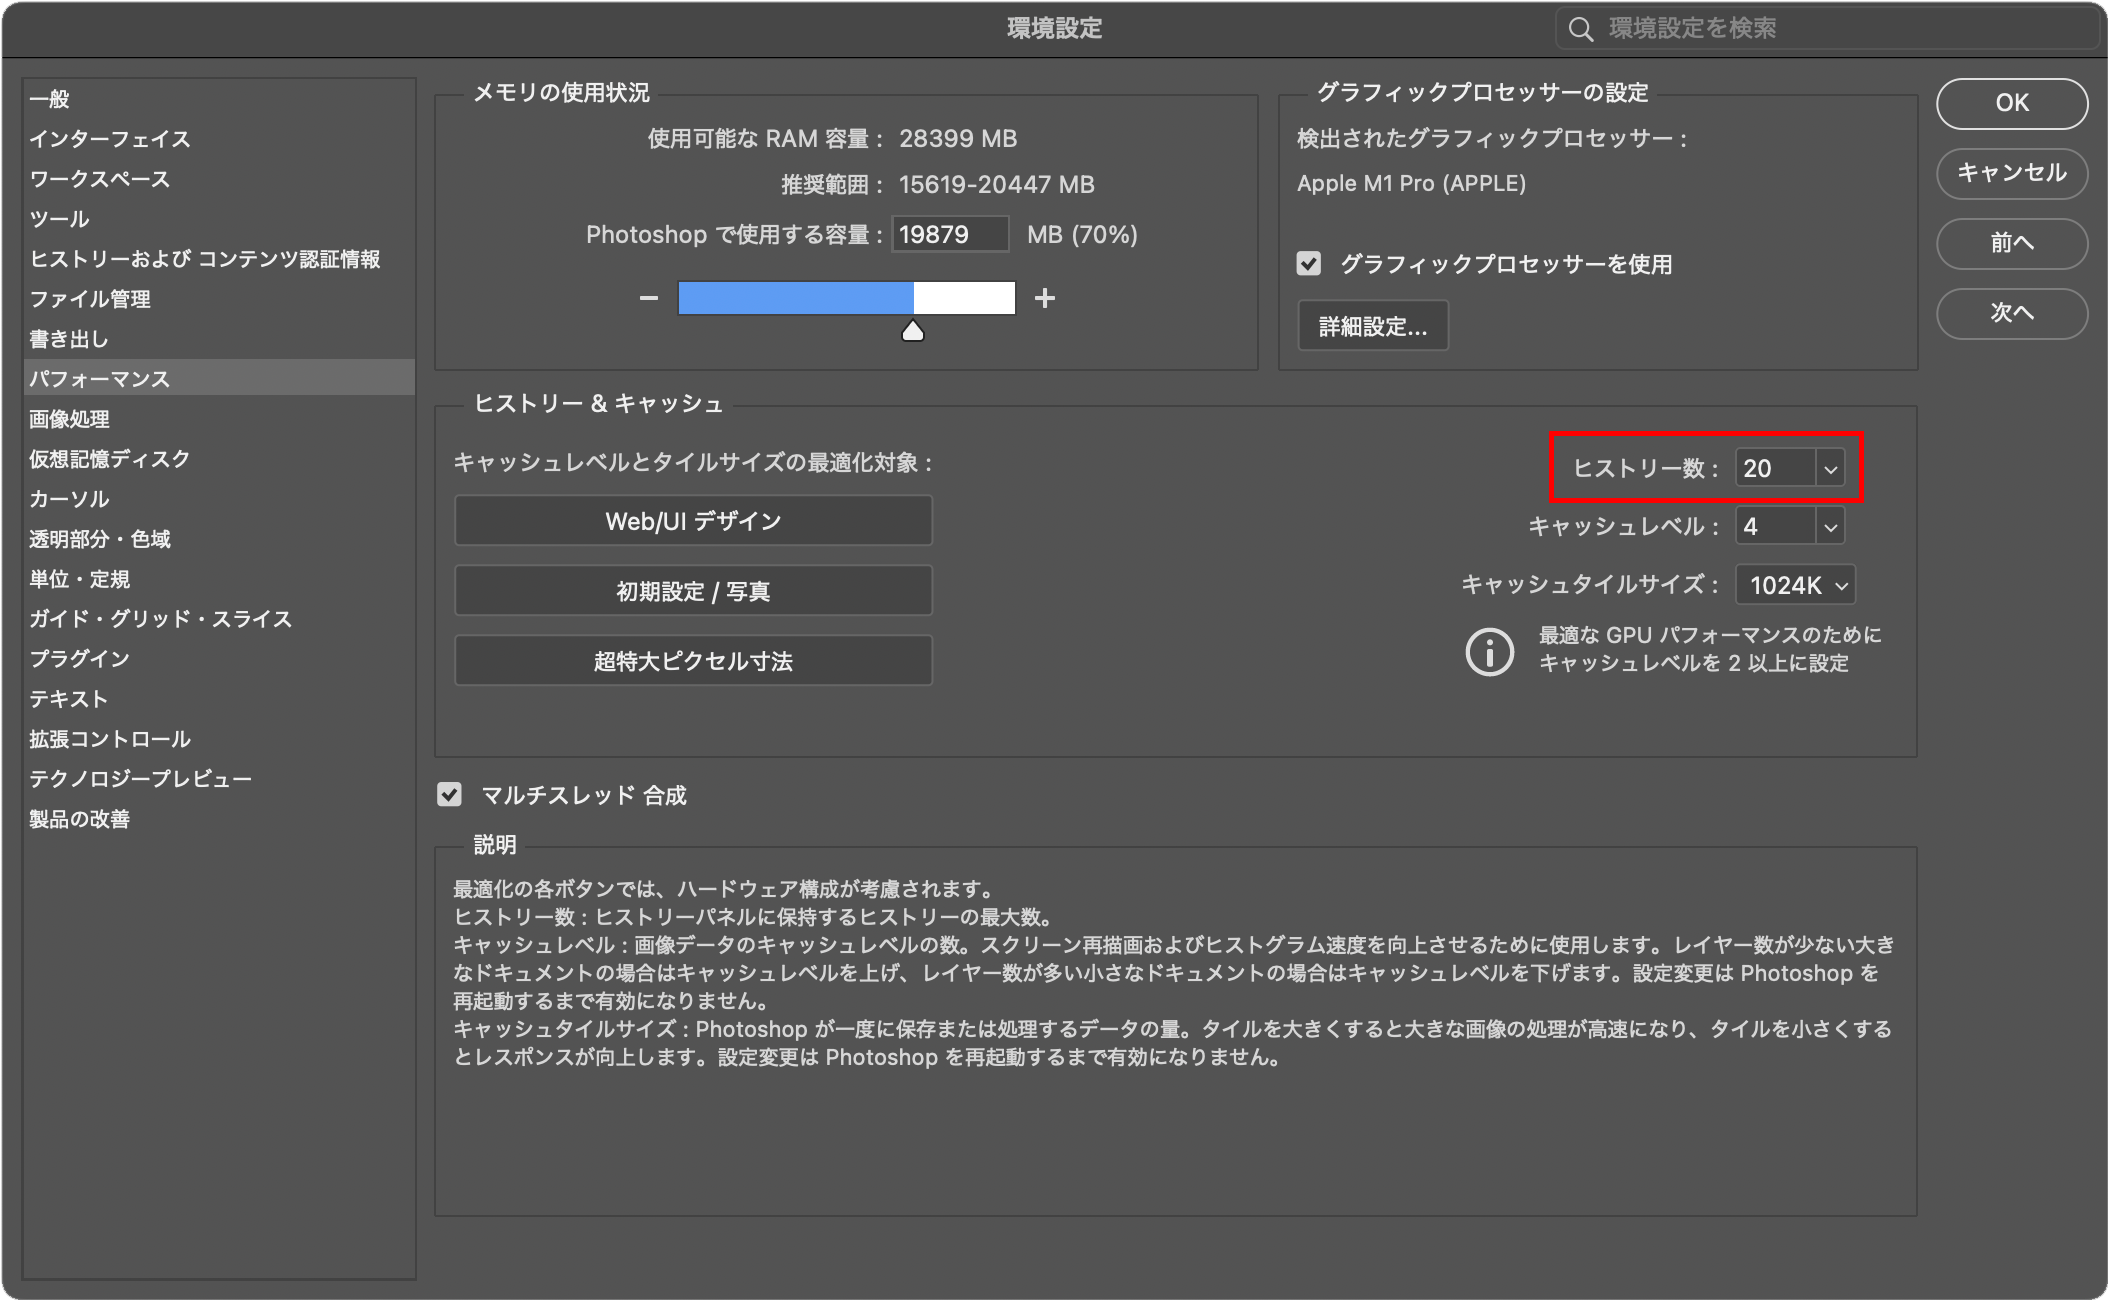The image size is (2108, 1300).
Task: Select ファイル管理 in the sidebar
Action: [x=218, y=299]
